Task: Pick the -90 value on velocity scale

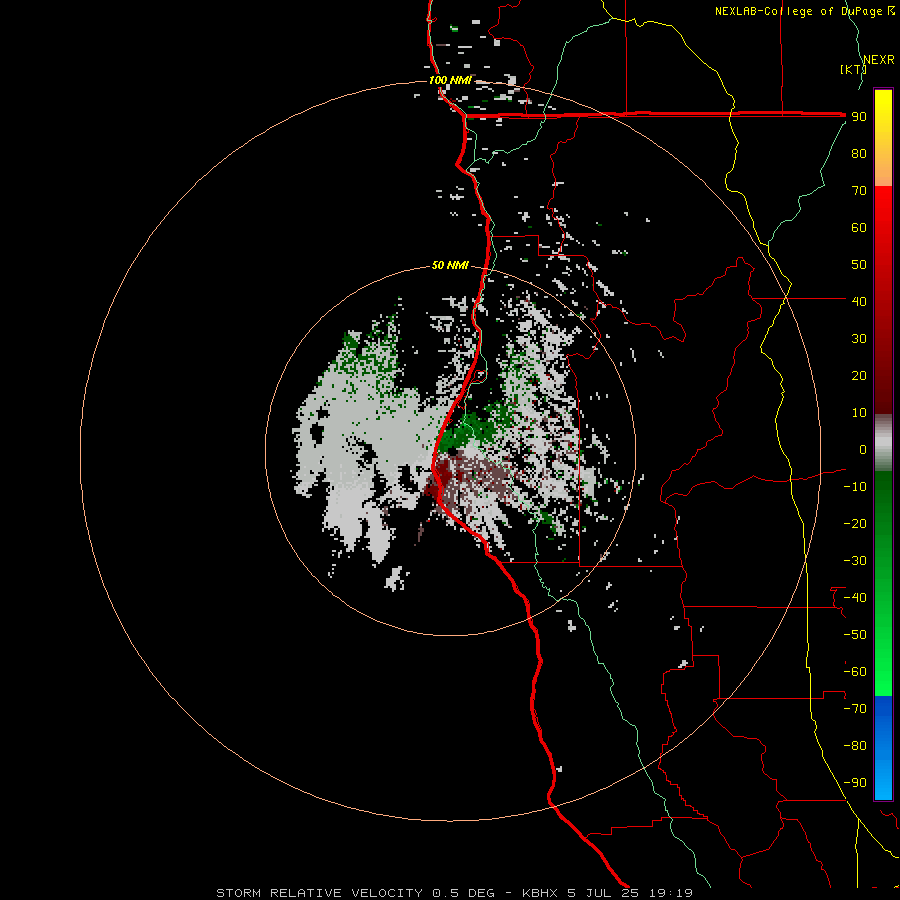Action: pos(855,783)
